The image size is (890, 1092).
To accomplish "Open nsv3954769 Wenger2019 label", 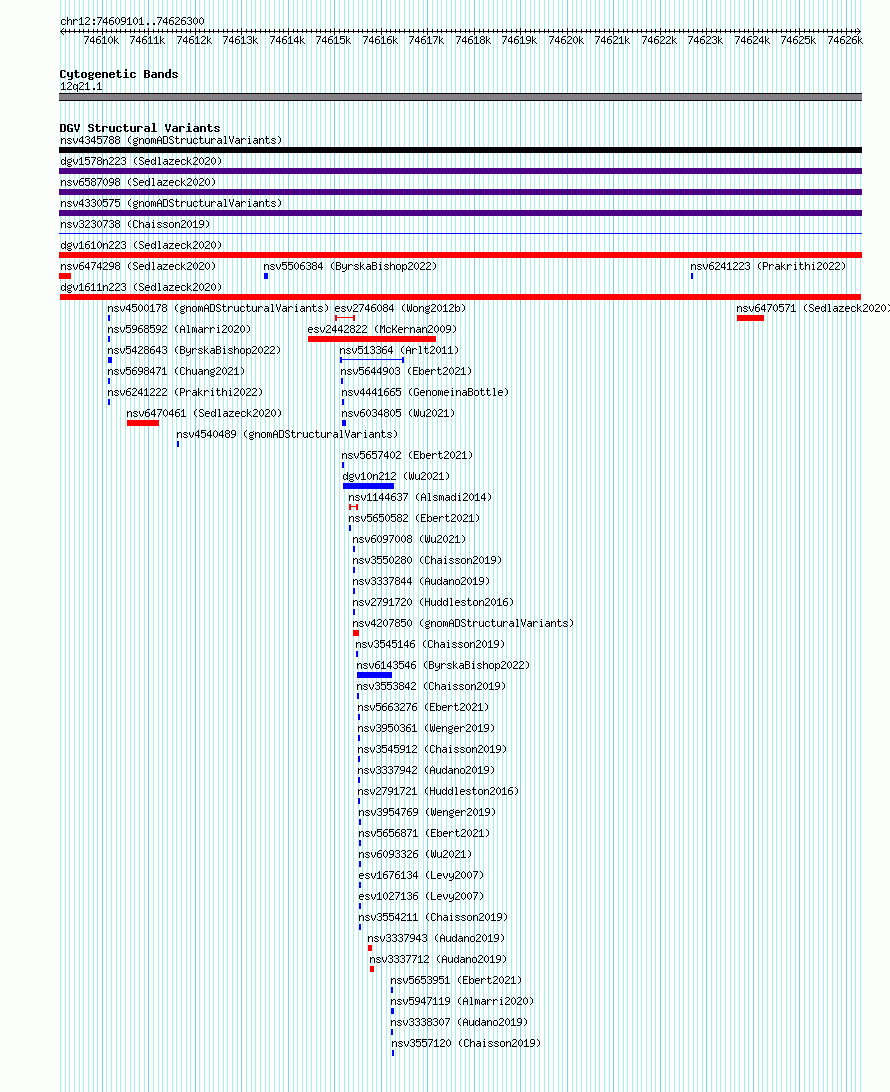I will click(427, 812).
